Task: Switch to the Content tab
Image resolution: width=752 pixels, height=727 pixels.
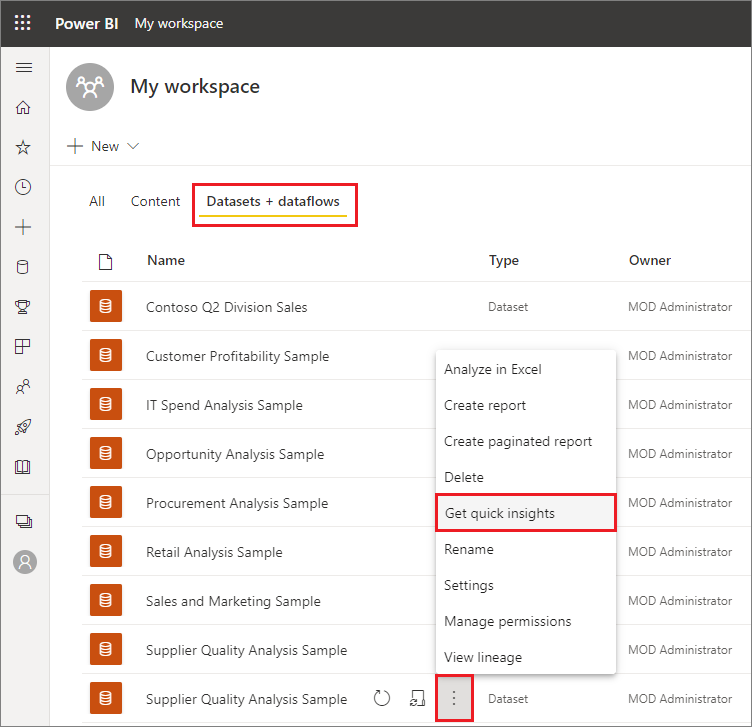Action: click(155, 201)
